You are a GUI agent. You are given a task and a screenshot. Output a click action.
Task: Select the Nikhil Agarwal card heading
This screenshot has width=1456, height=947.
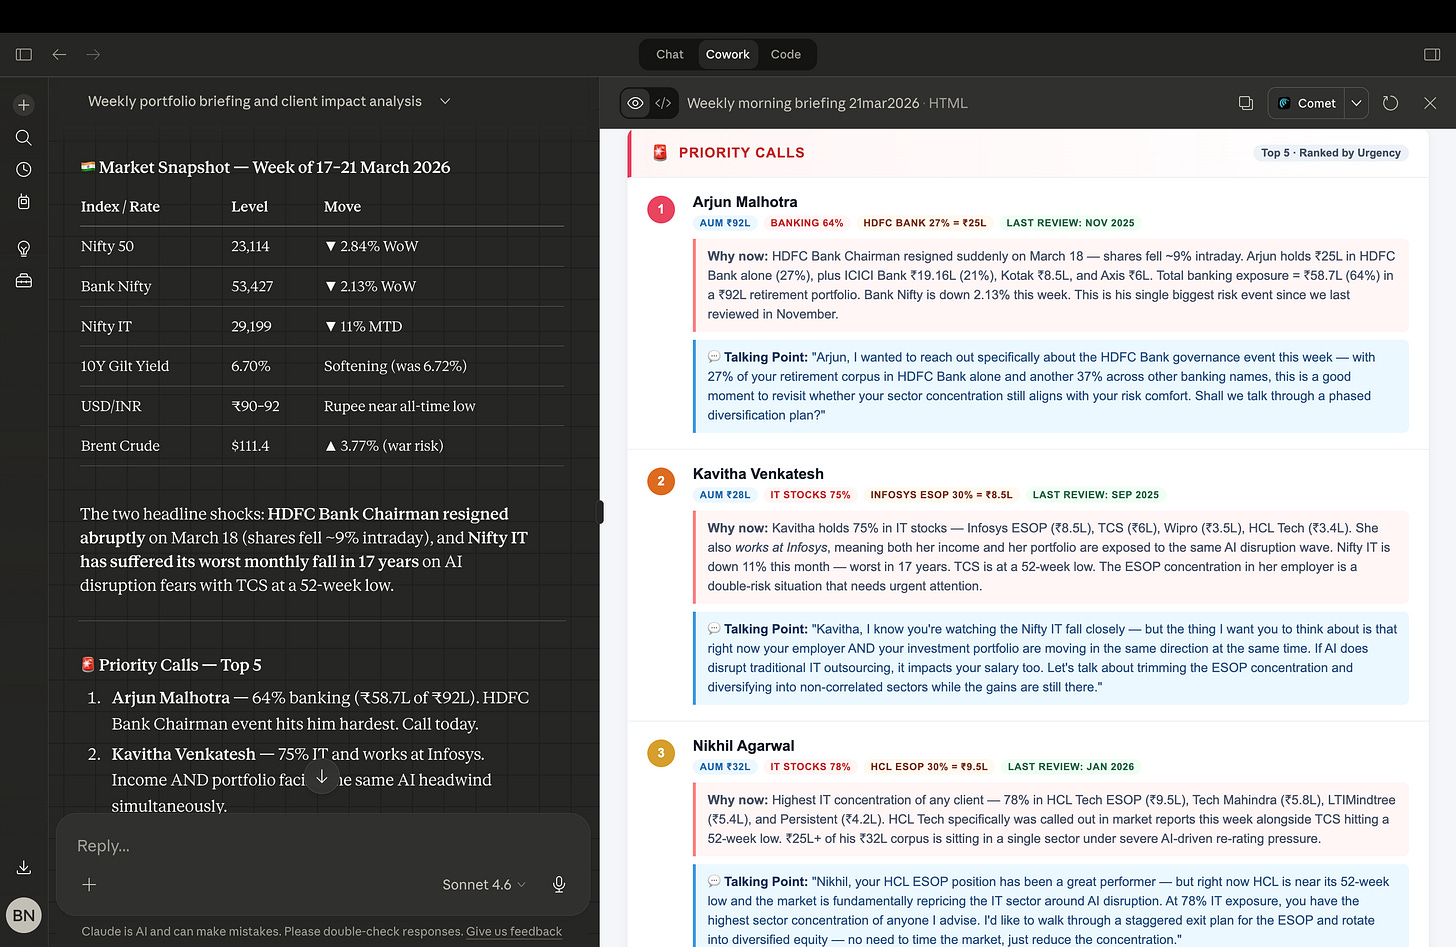(x=744, y=746)
